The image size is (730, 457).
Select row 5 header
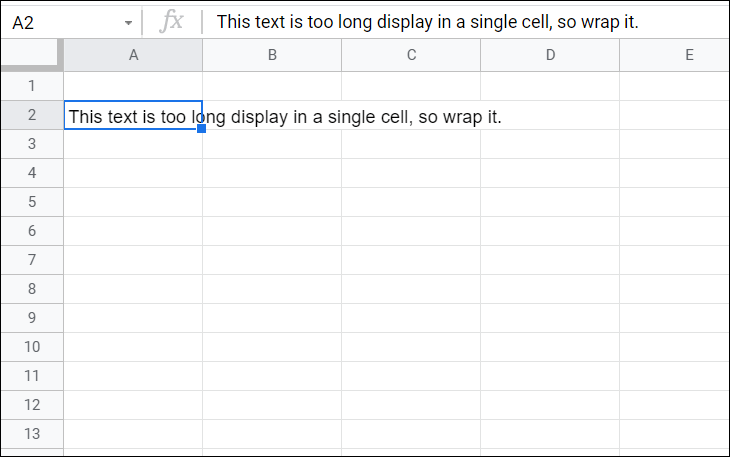click(x=32, y=202)
